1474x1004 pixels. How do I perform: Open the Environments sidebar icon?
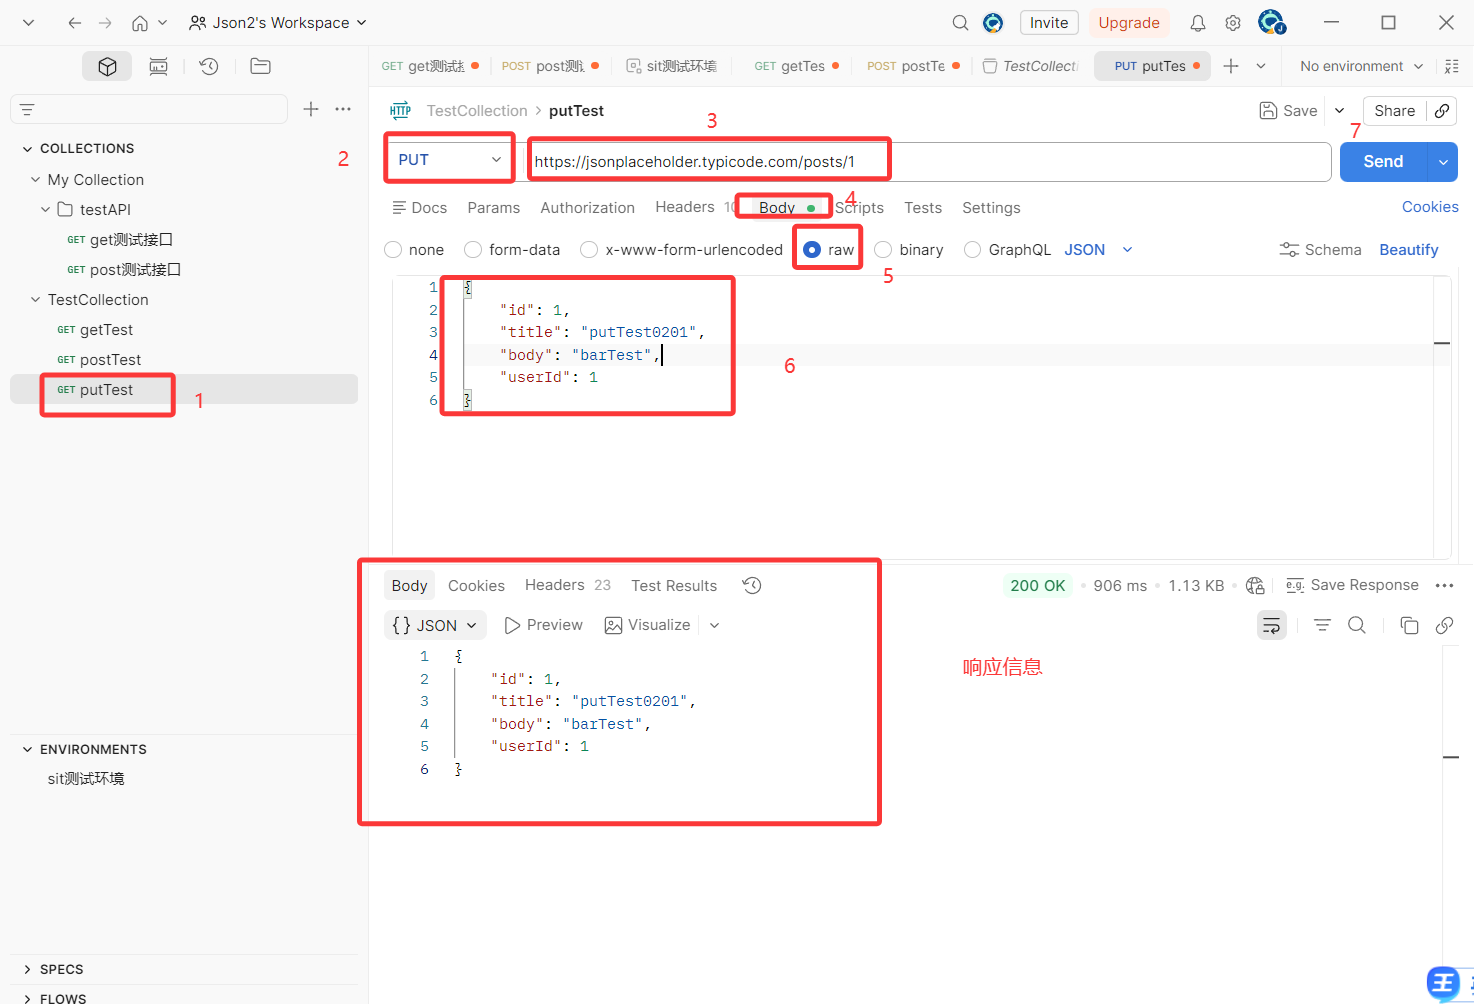(x=158, y=66)
